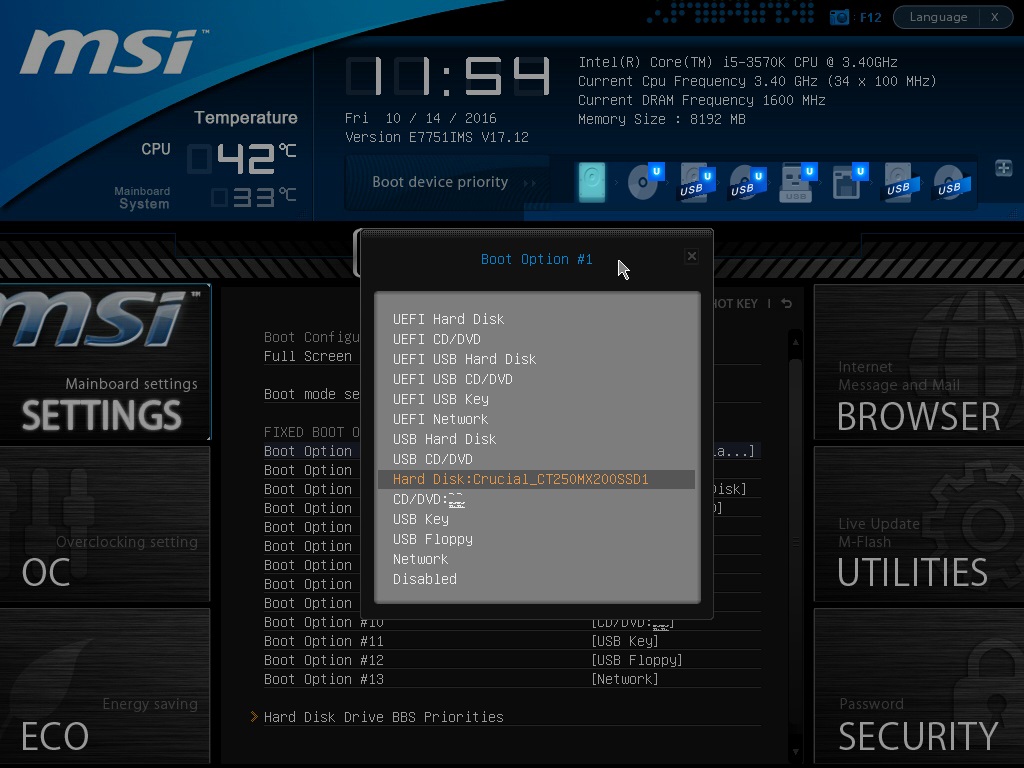Open the OC overclocking panel
The width and height of the screenshot is (1024, 768).
tap(105, 524)
